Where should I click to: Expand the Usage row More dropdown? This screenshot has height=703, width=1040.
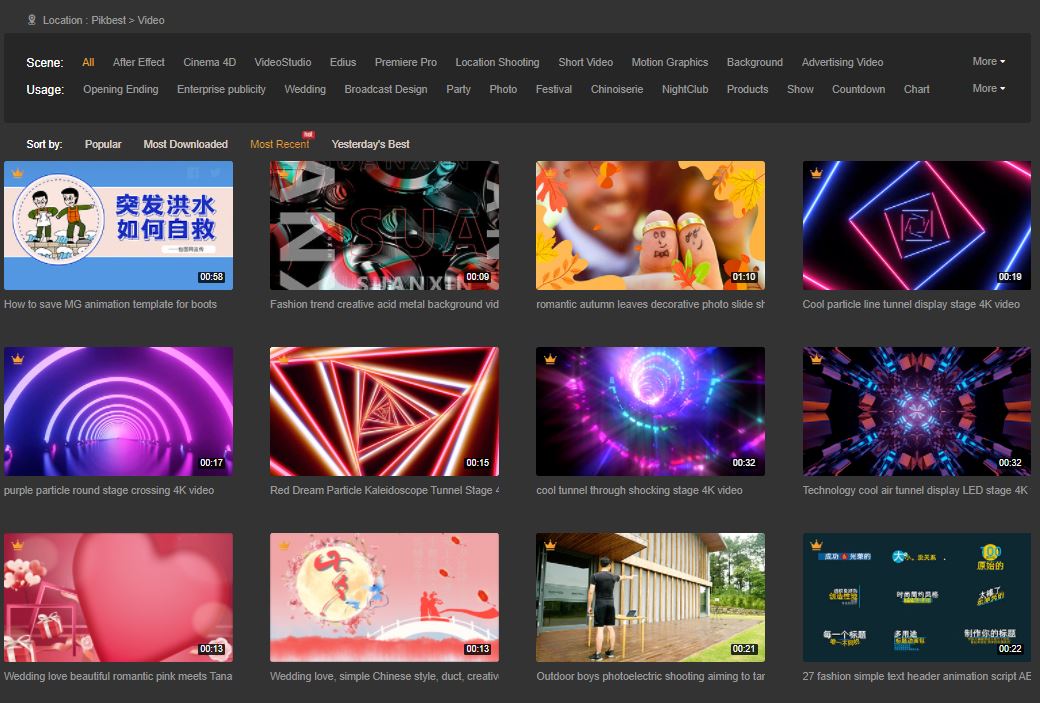(x=988, y=88)
